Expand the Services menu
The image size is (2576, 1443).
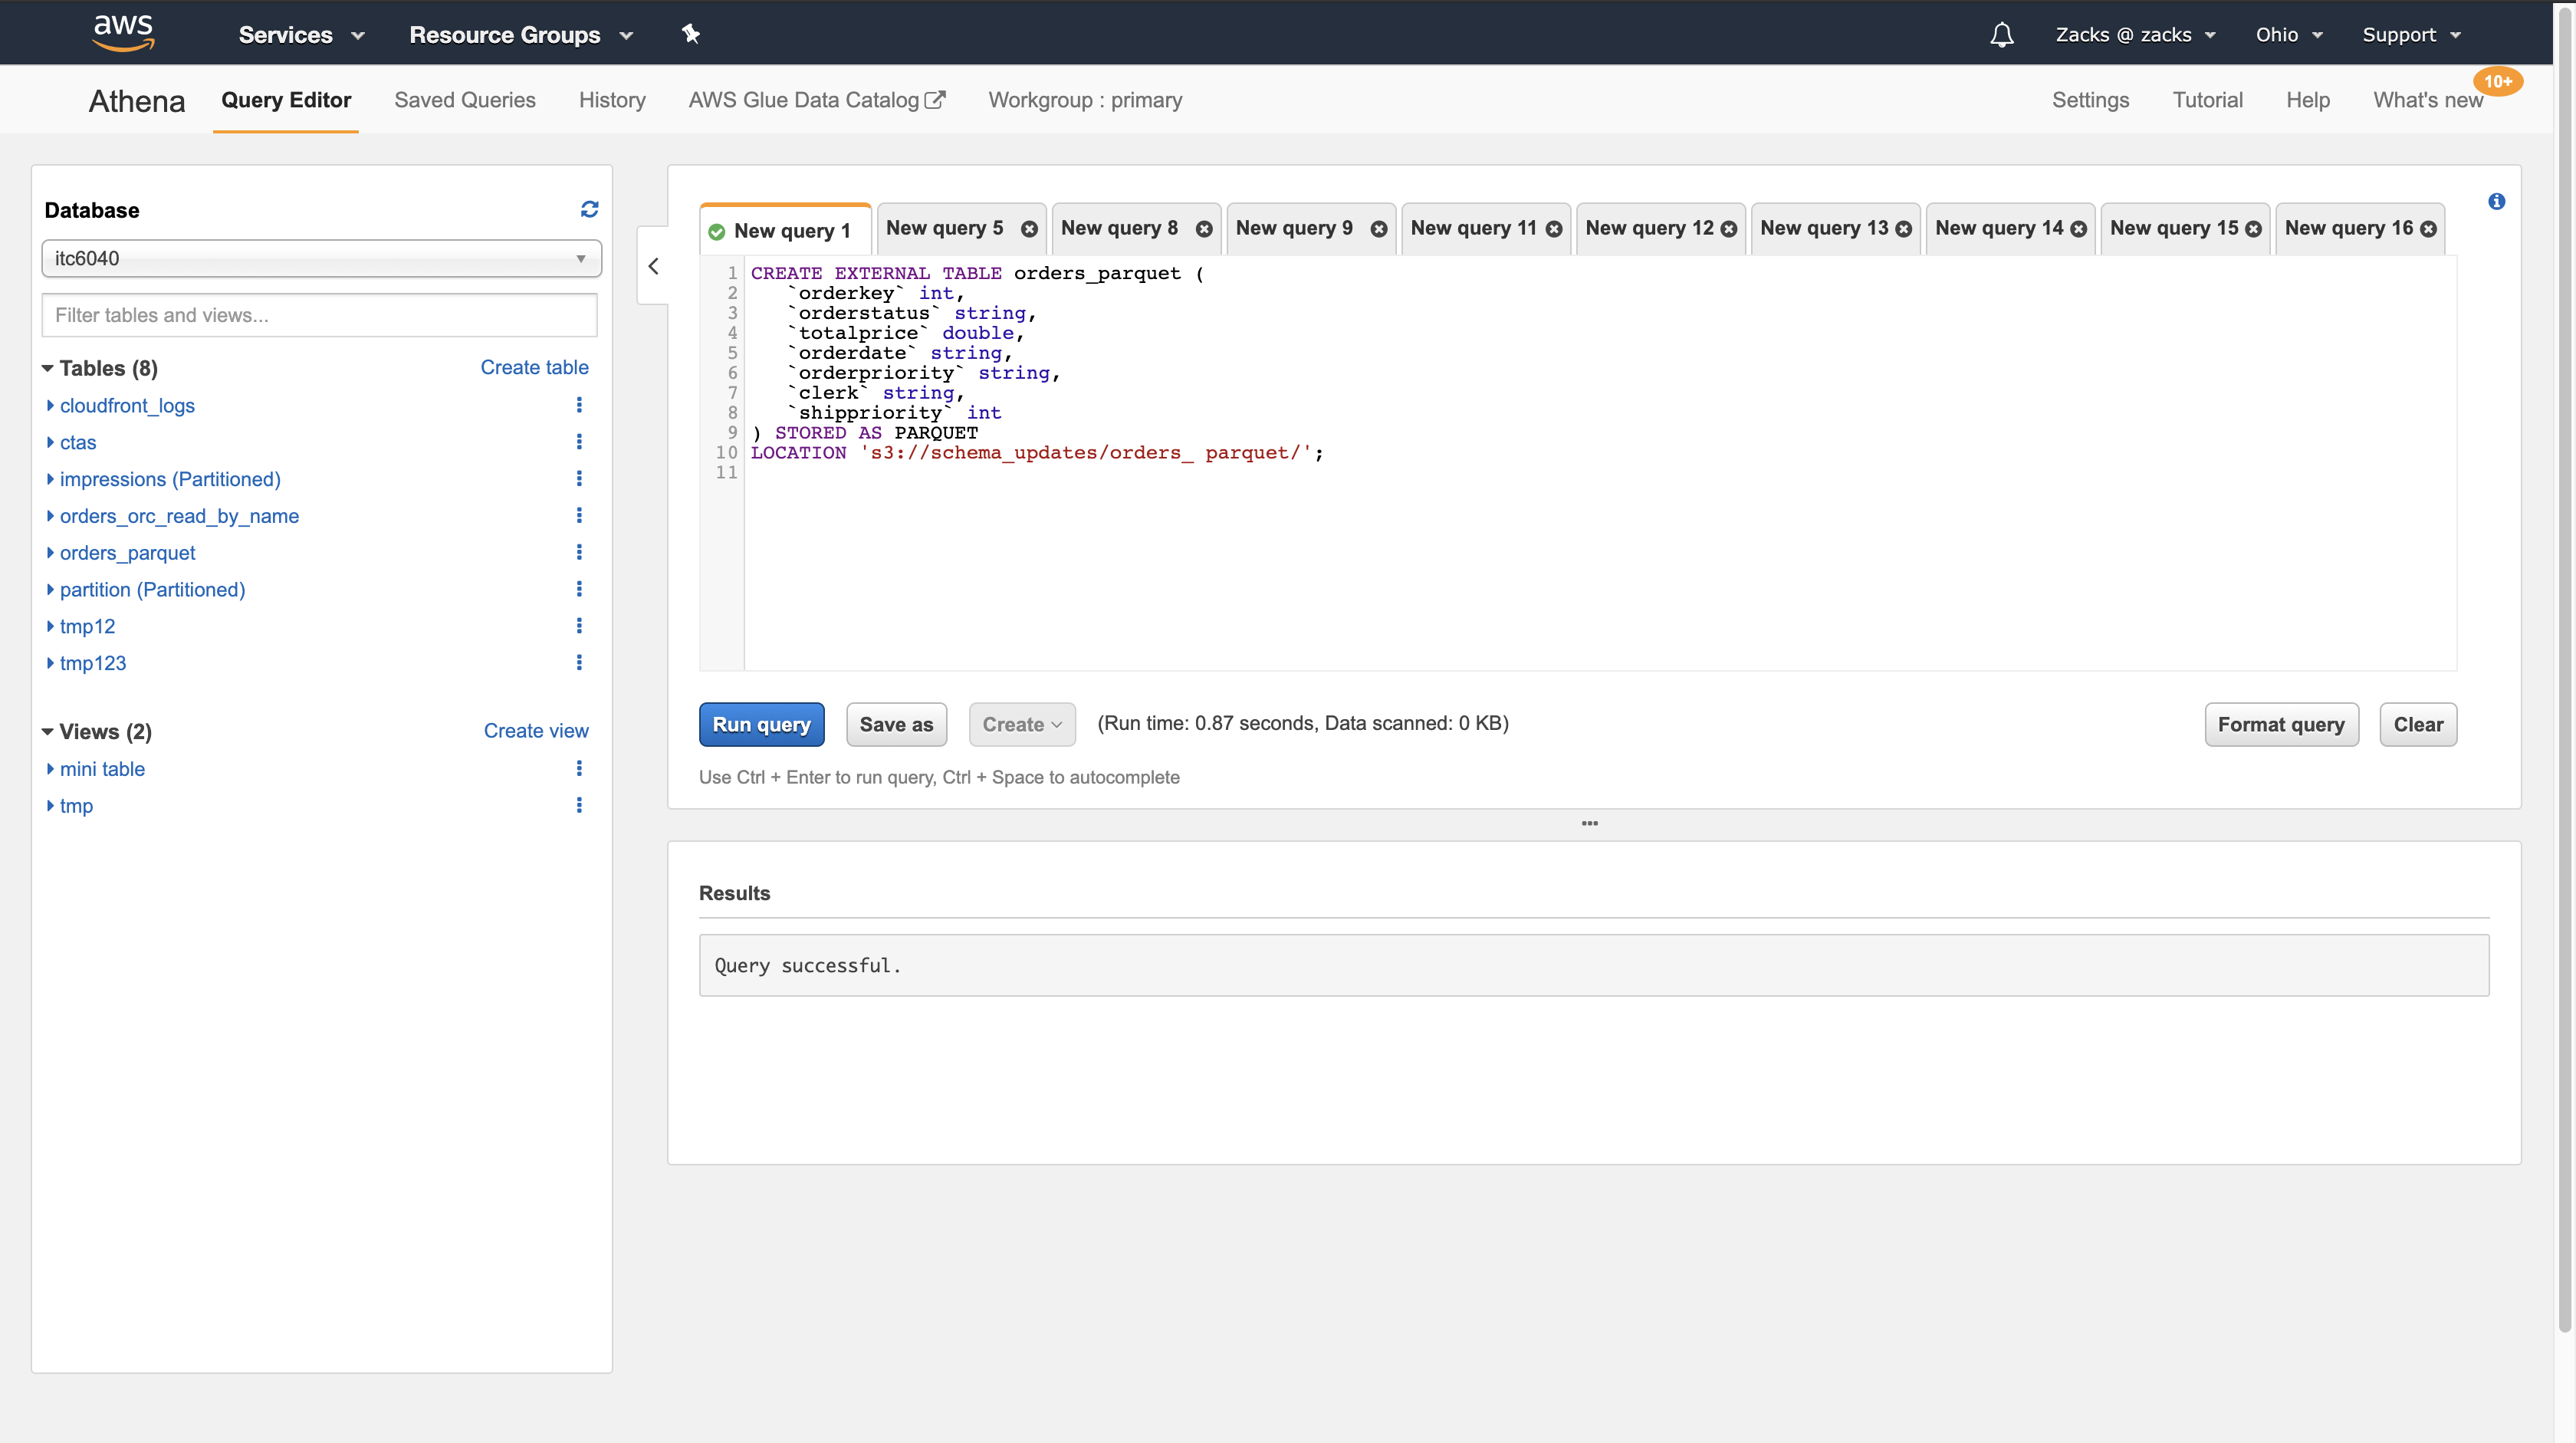point(301,35)
